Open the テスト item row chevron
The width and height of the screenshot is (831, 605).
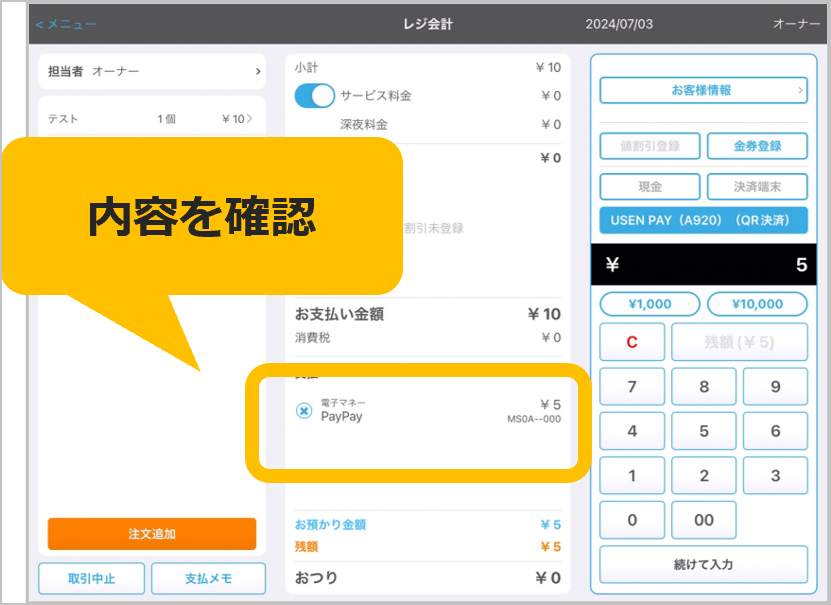[250, 119]
